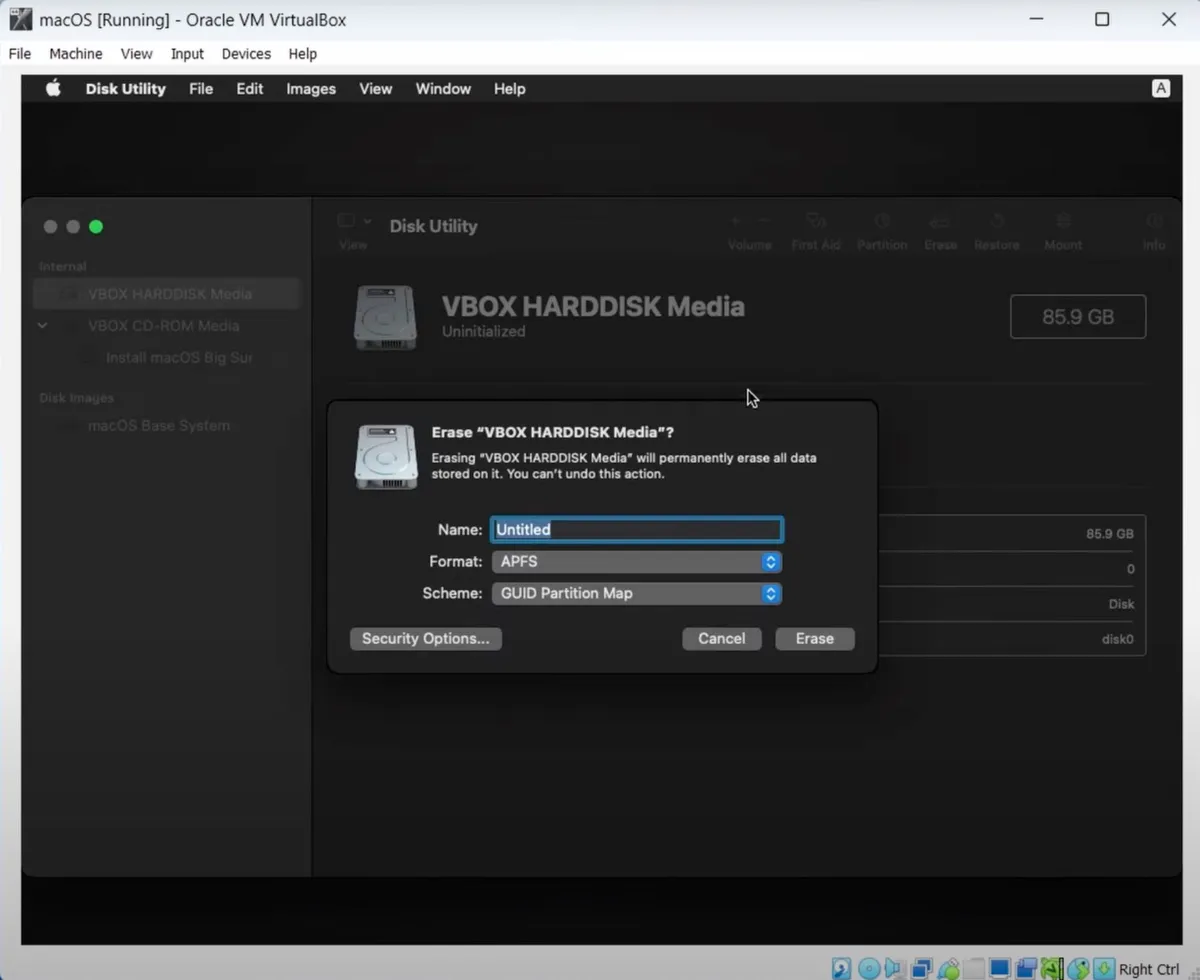1200x980 pixels.
Task: Click the Uninitialized status text
Action: click(484, 331)
